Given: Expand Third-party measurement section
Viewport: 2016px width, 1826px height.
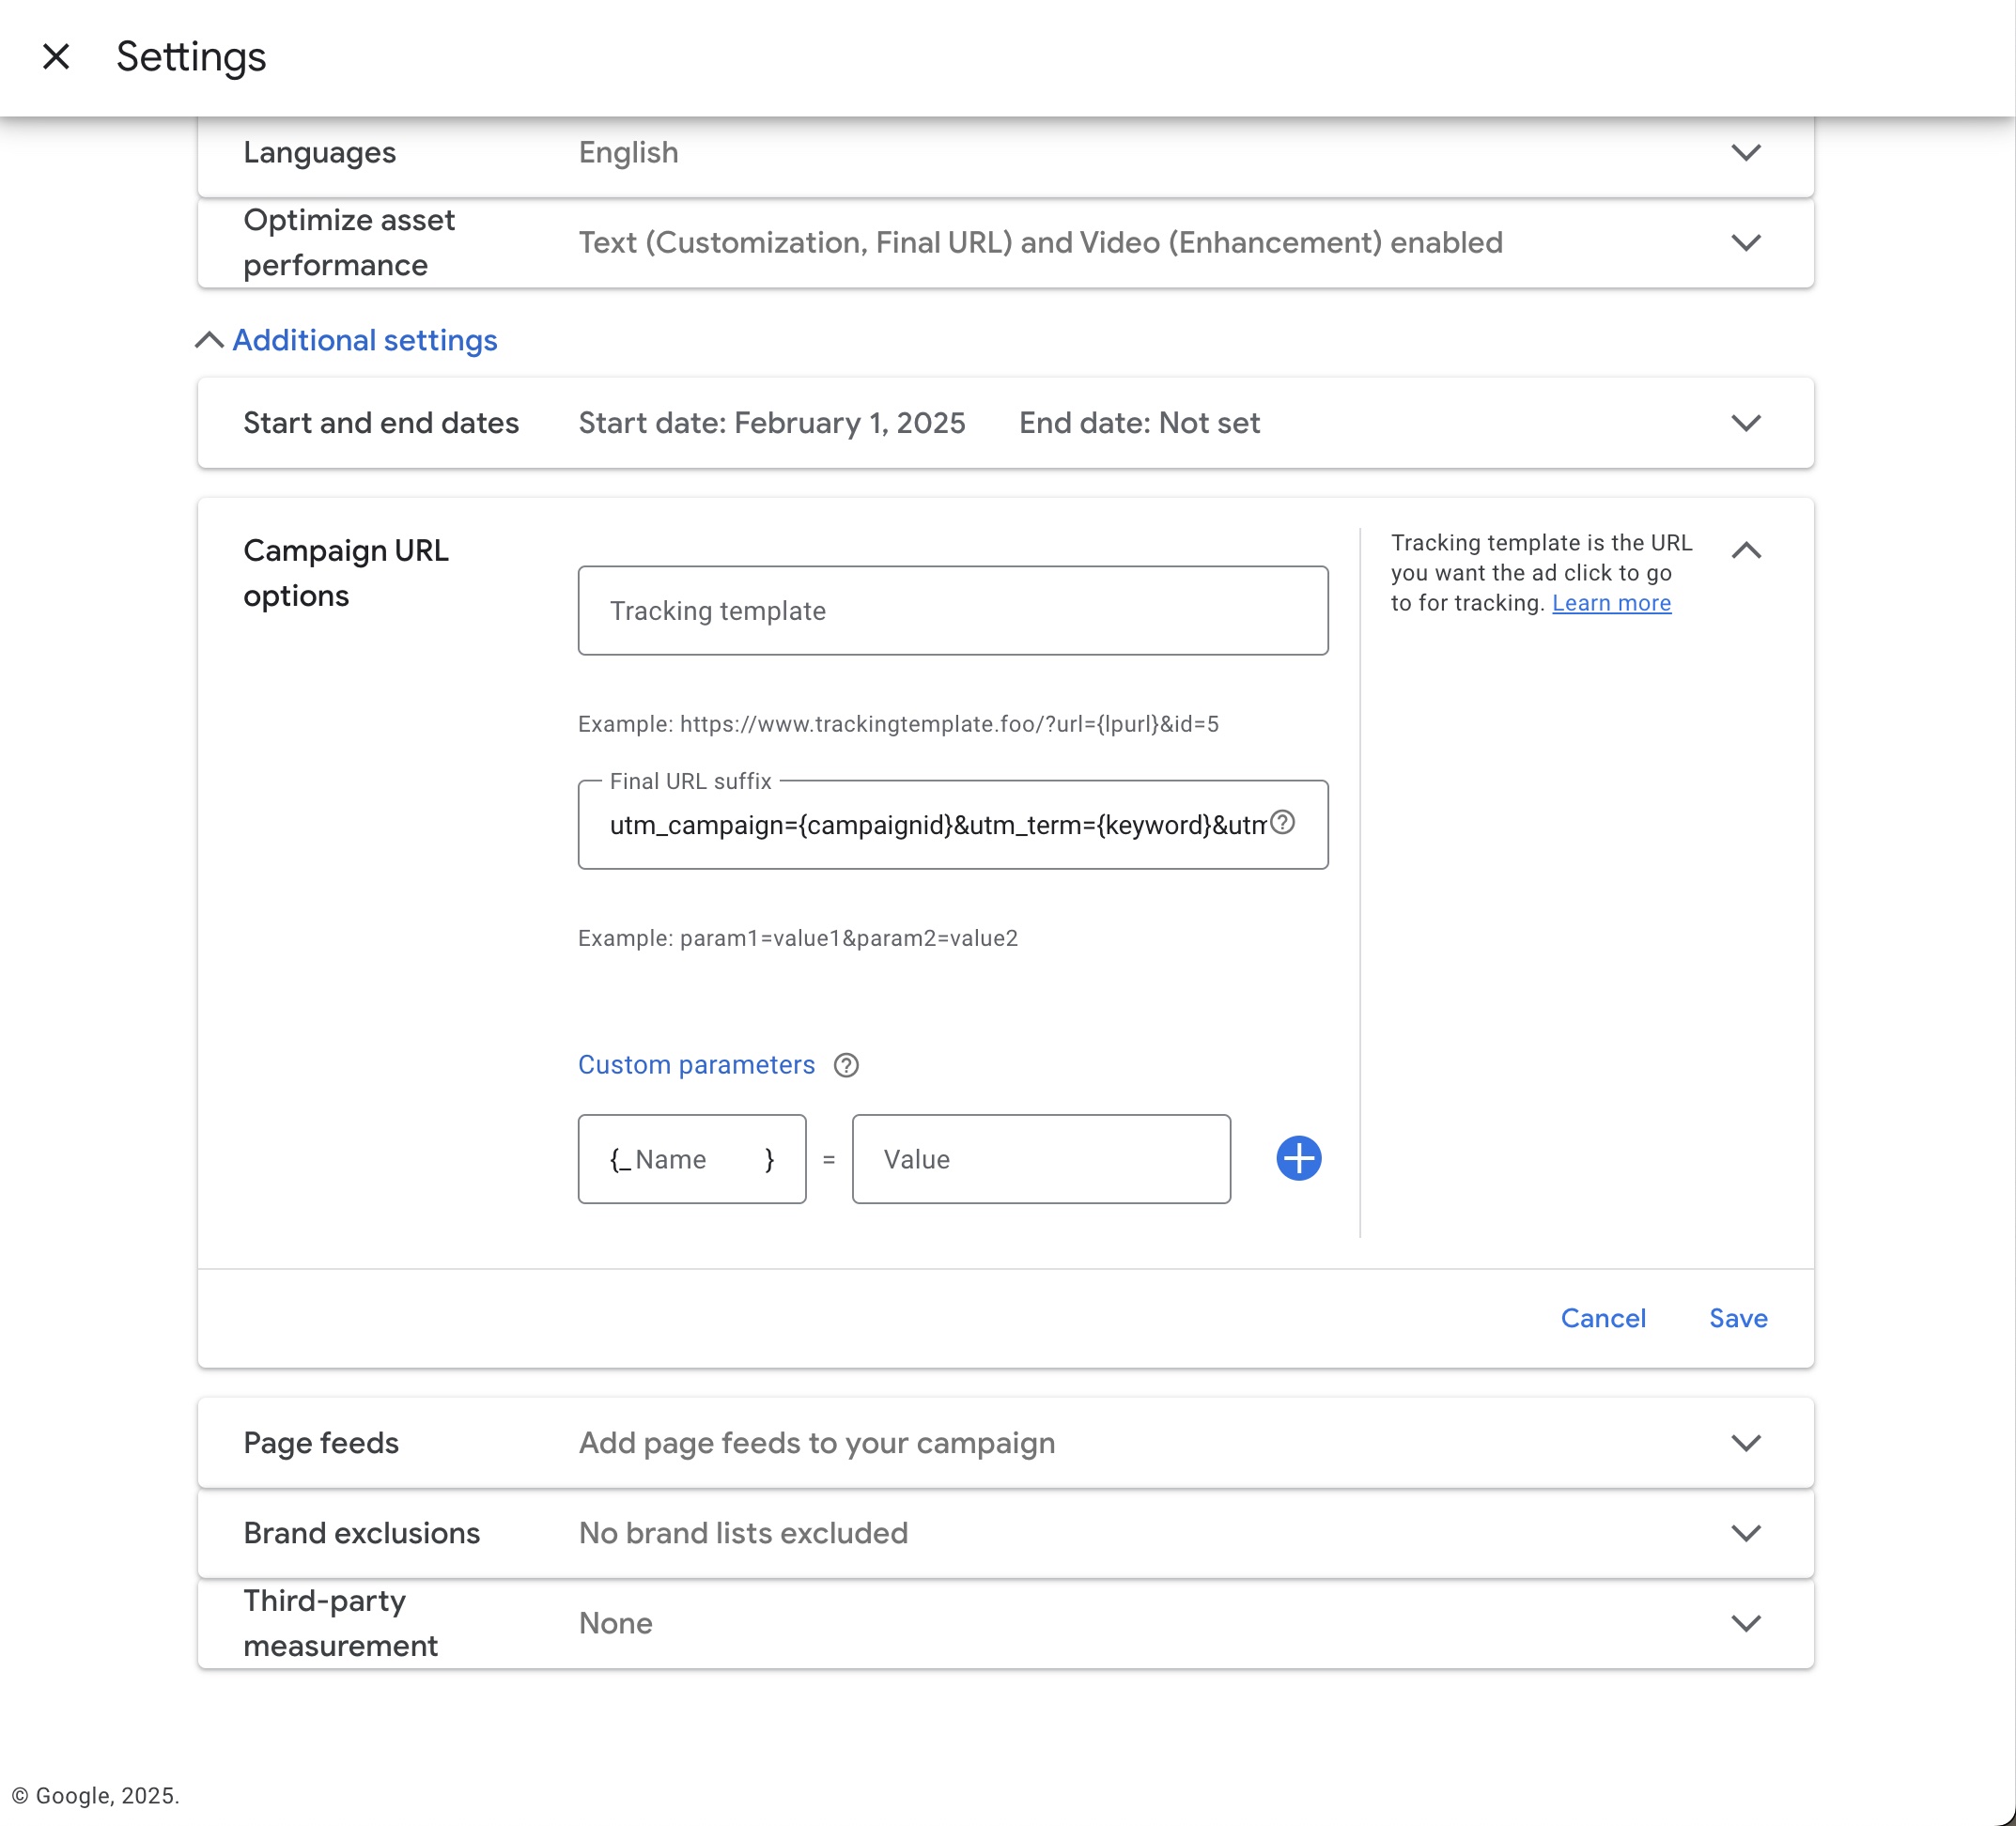Looking at the screenshot, I should 1745,1622.
